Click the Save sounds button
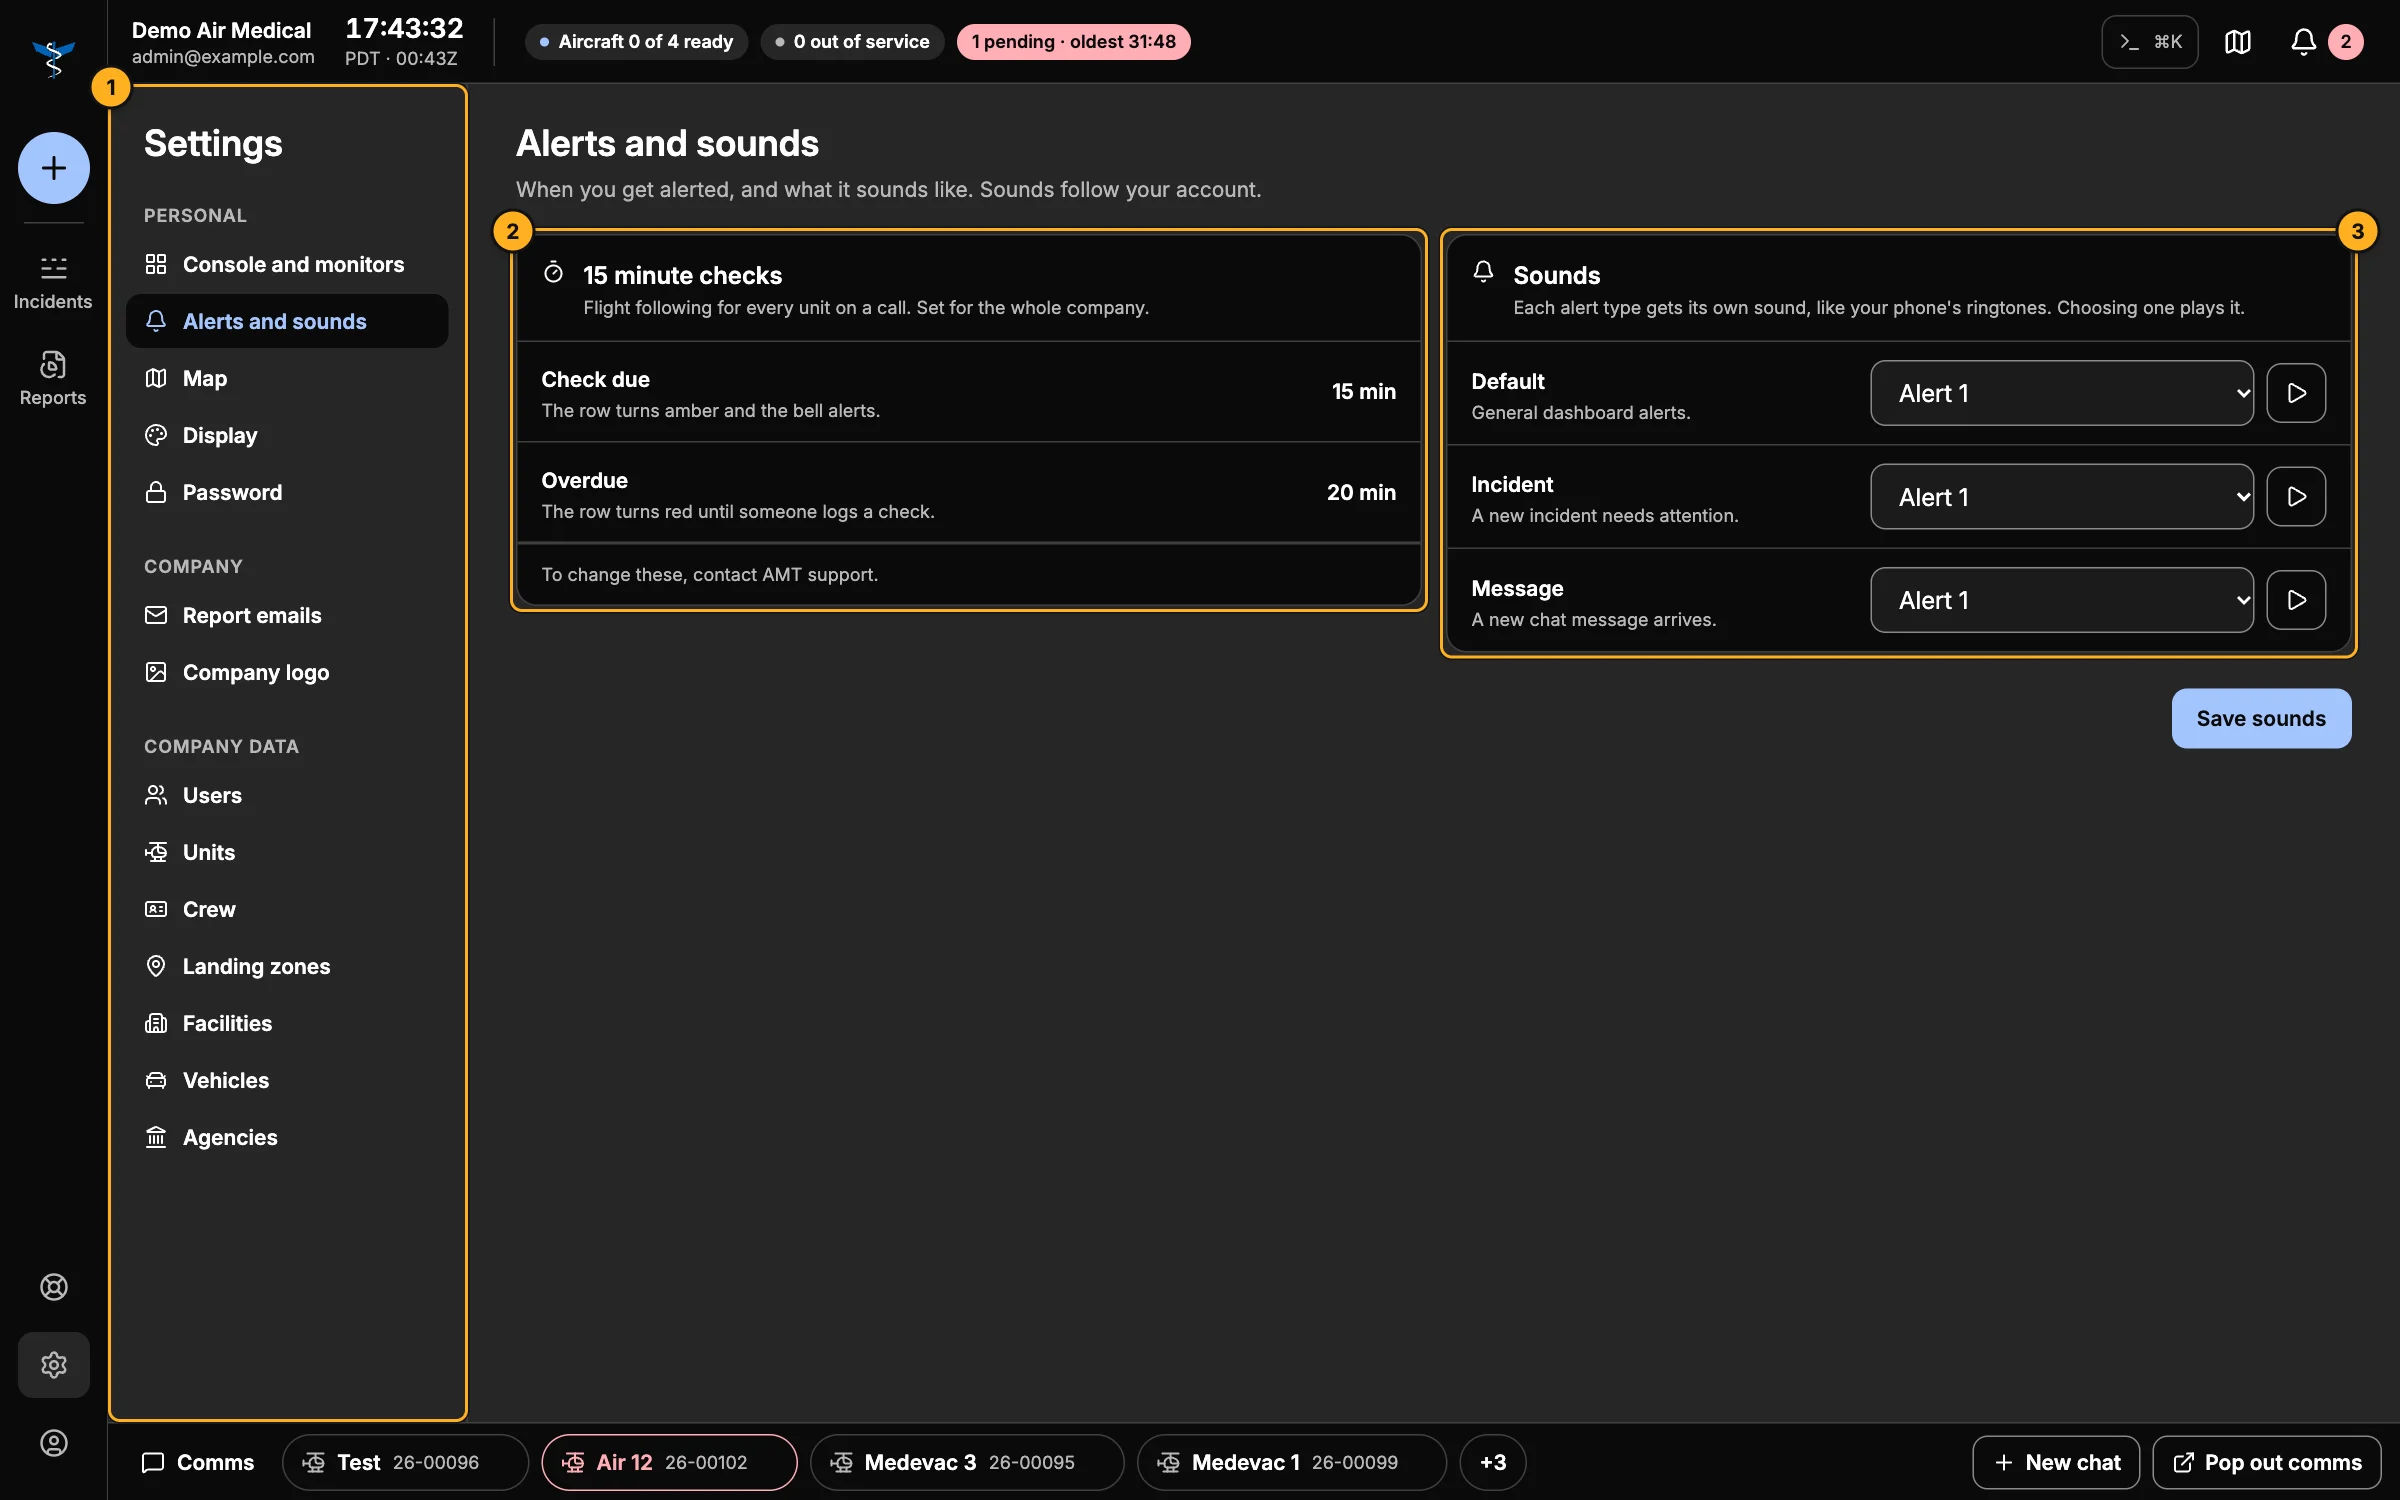This screenshot has width=2400, height=1500. (x=2261, y=718)
